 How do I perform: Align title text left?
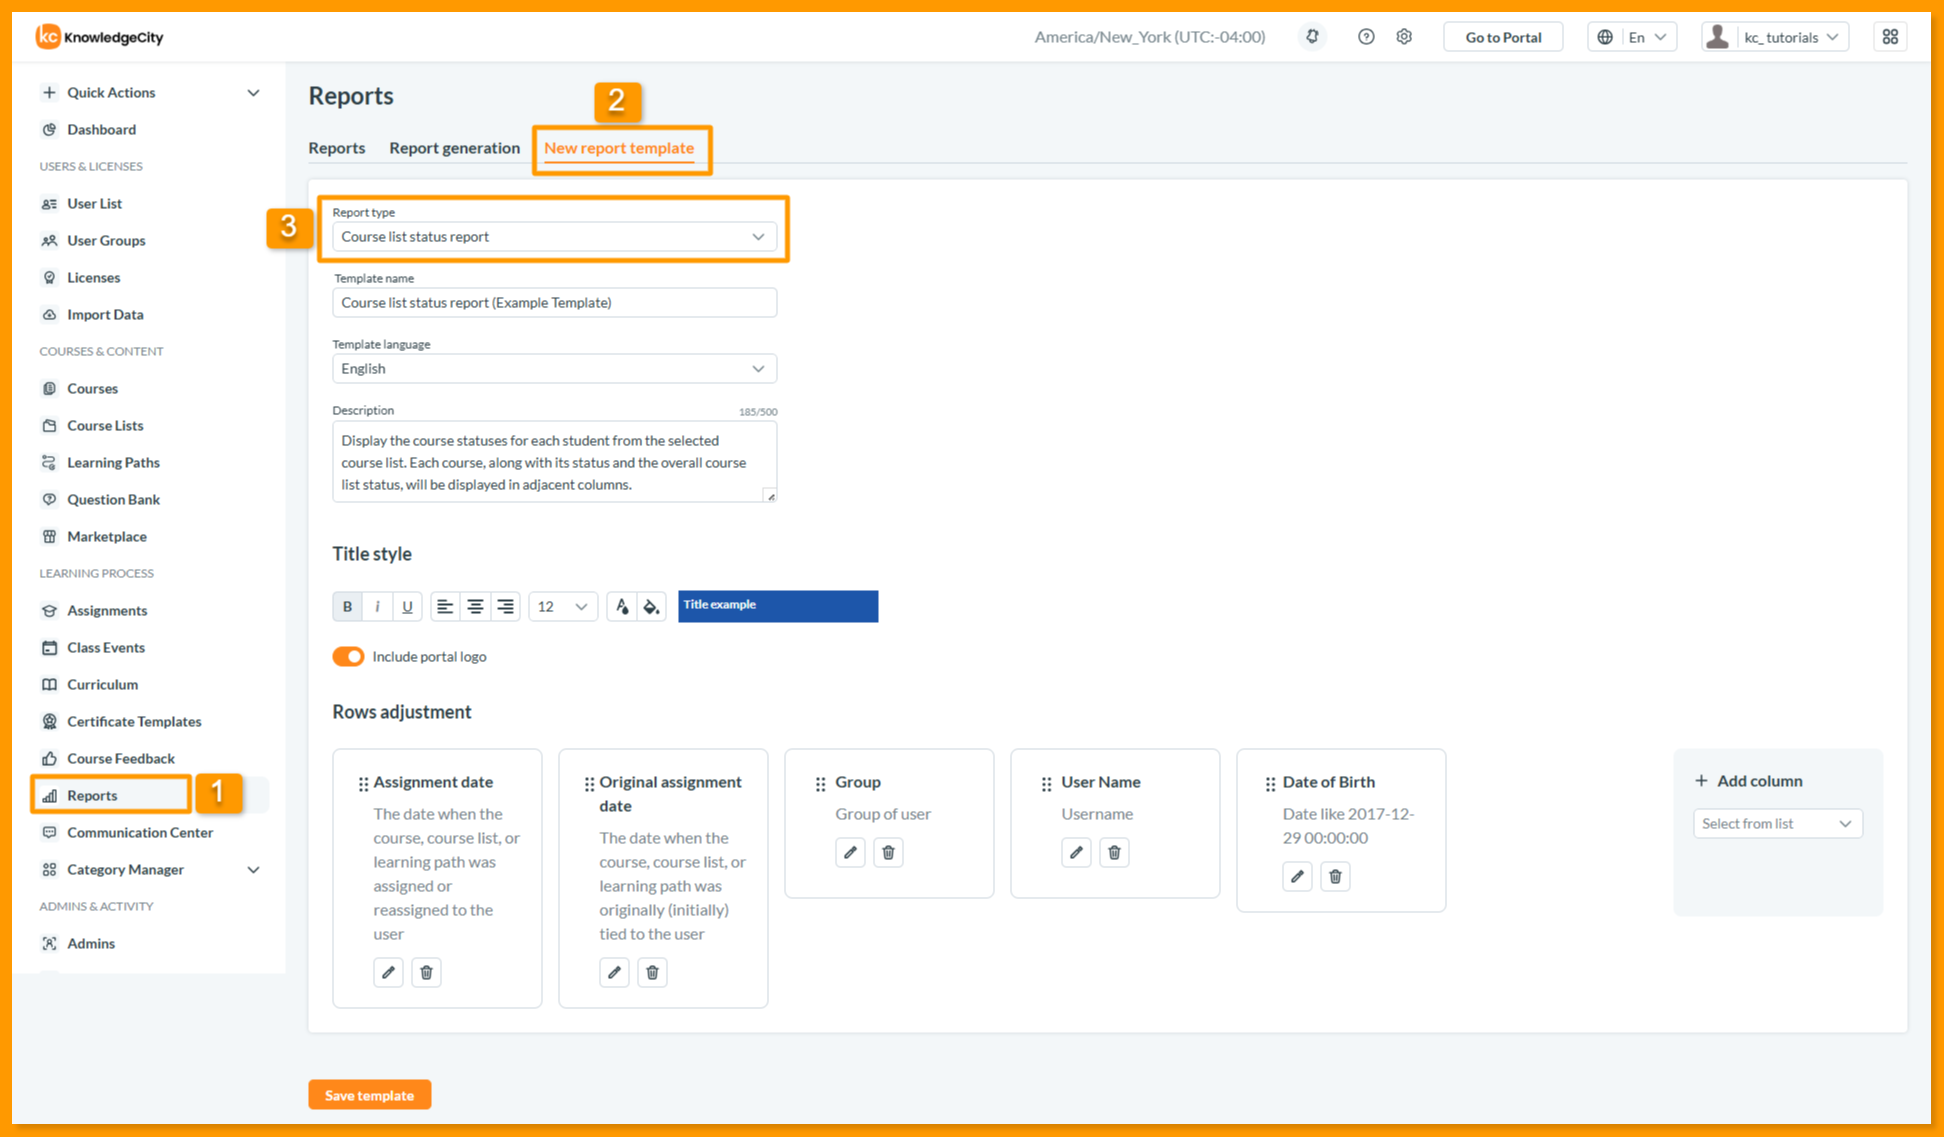tap(445, 606)
